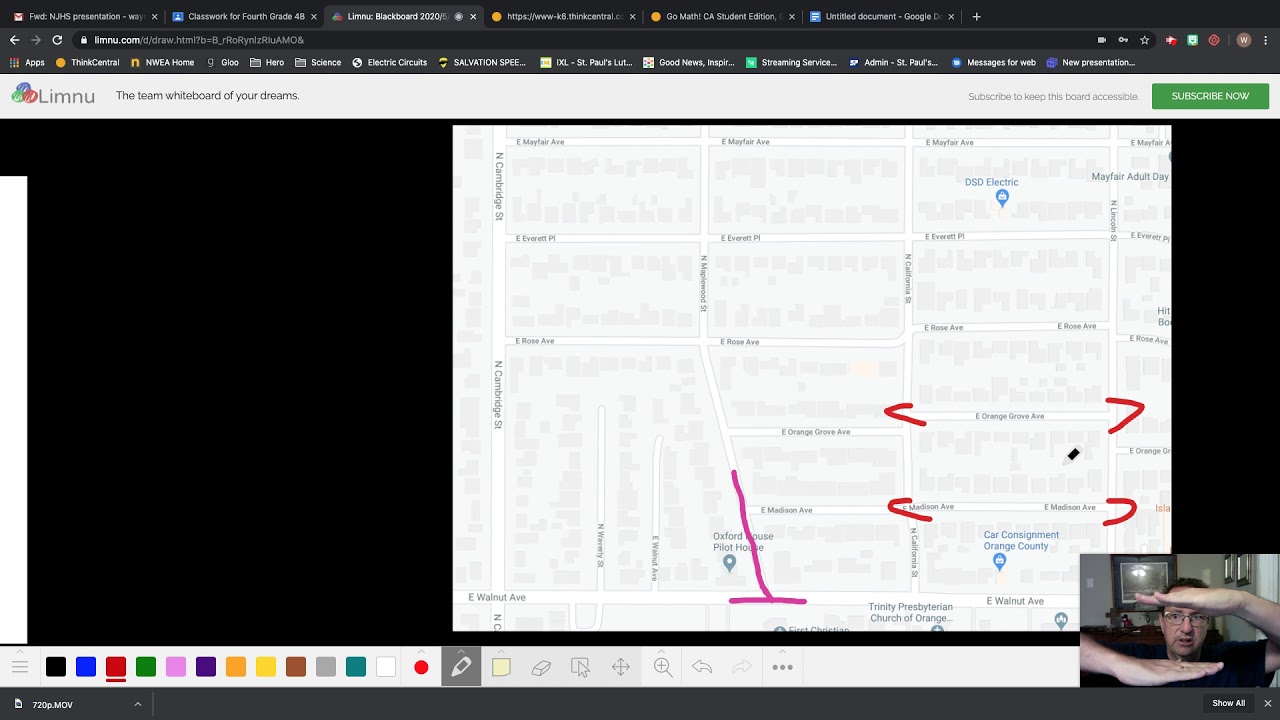
Task: Open the Science bookmarks folder
Action: 317,62
